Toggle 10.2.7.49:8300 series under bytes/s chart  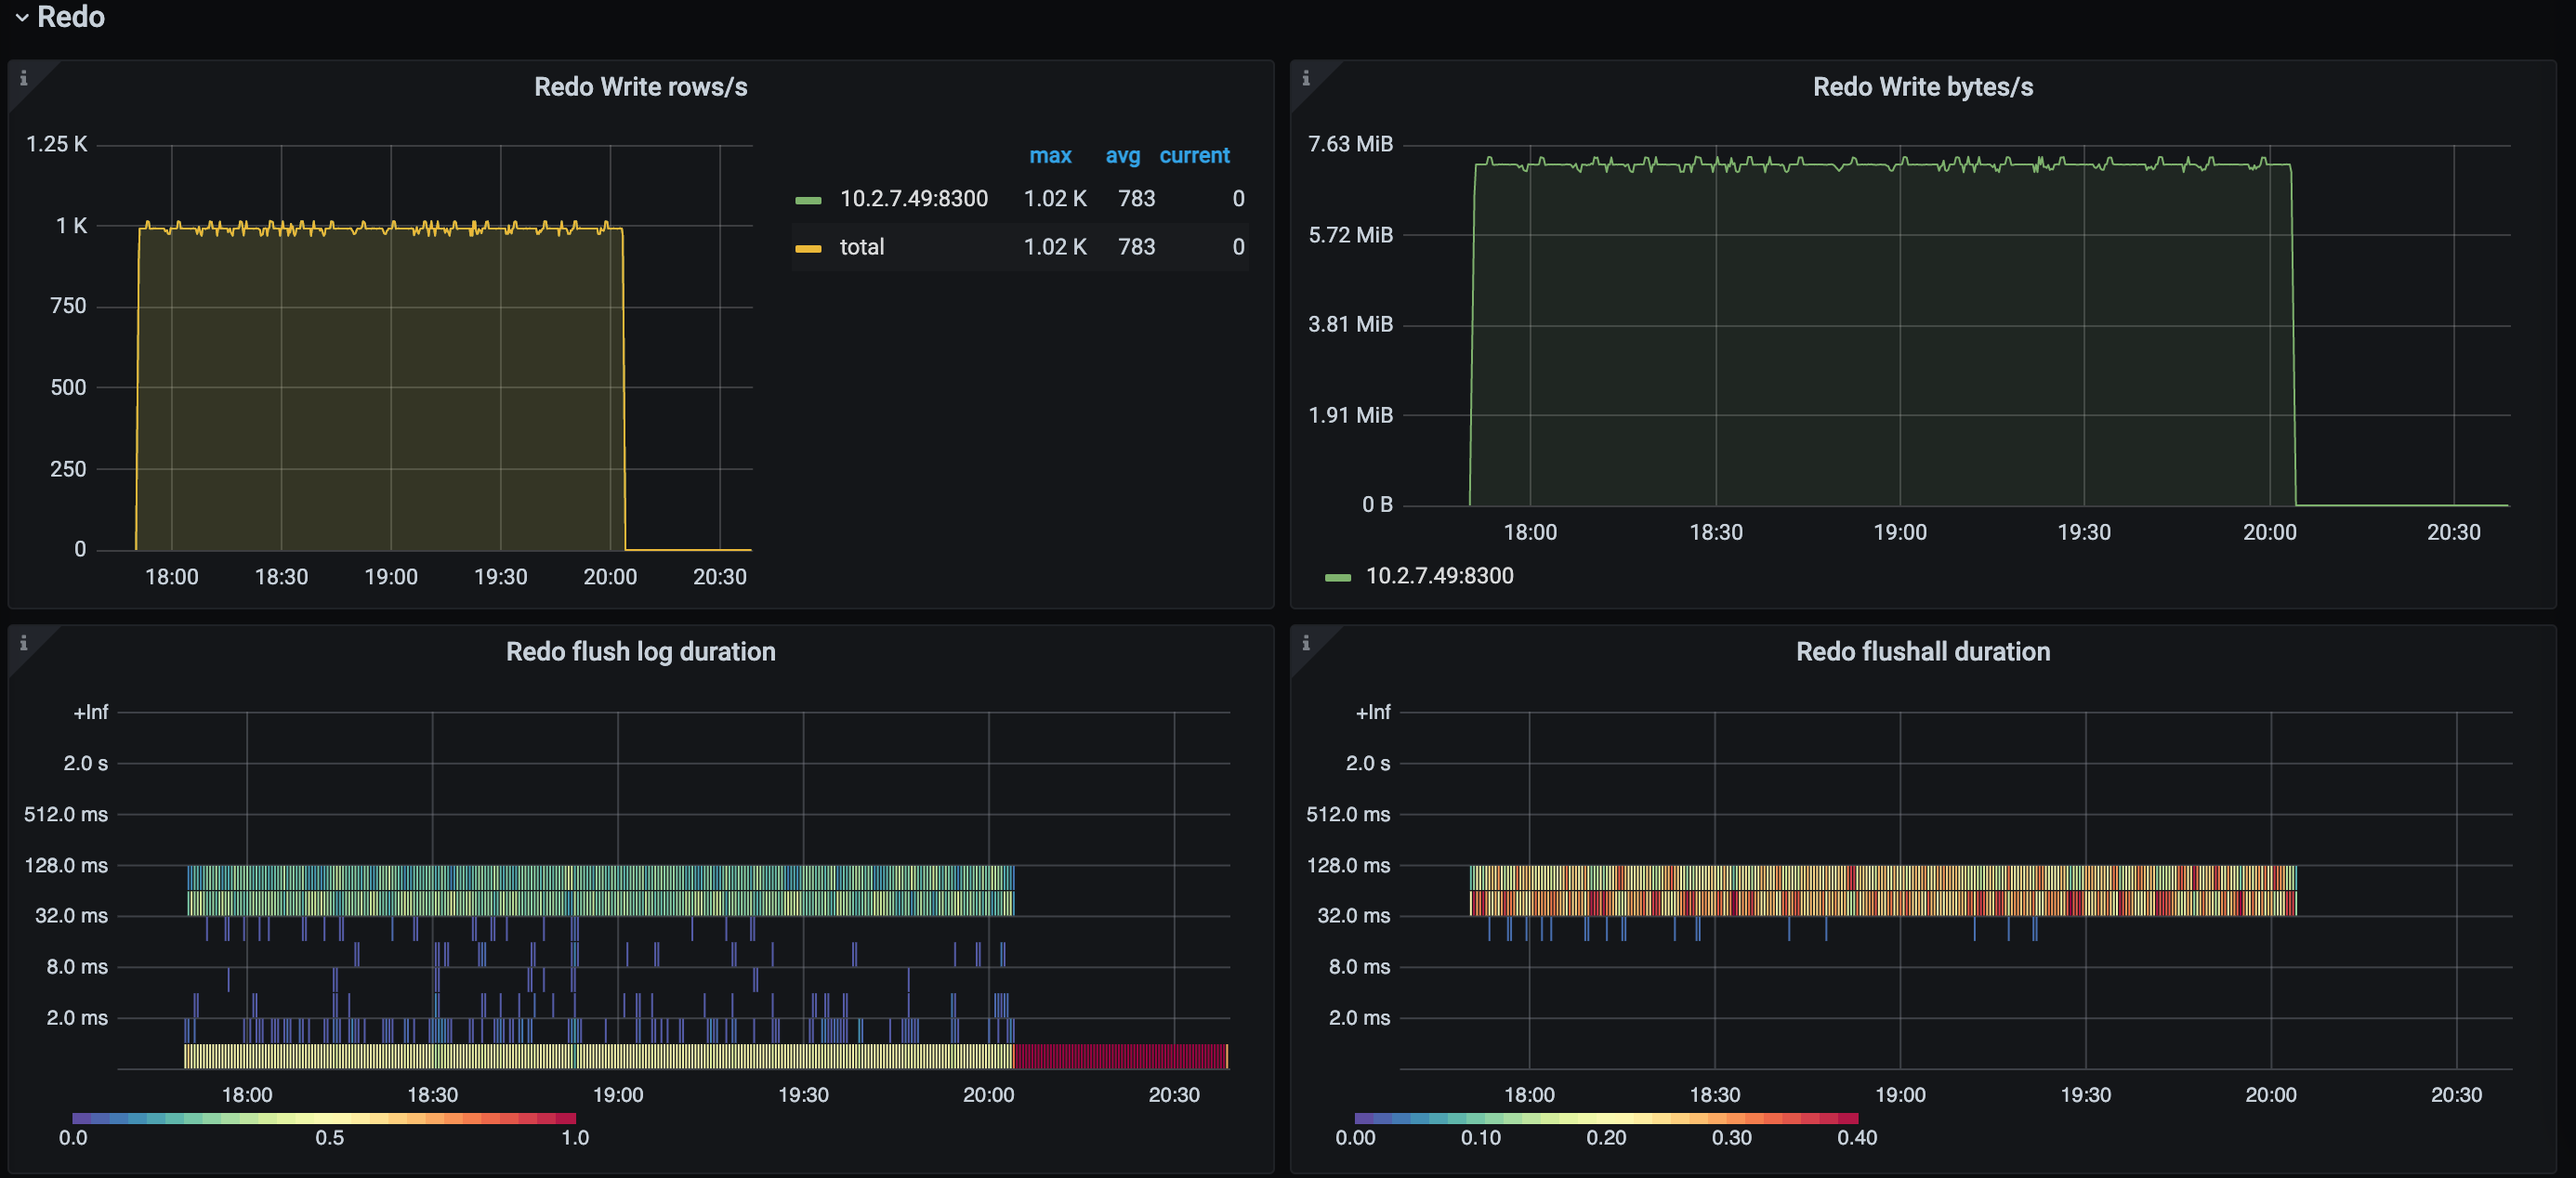pos(1440,576)
